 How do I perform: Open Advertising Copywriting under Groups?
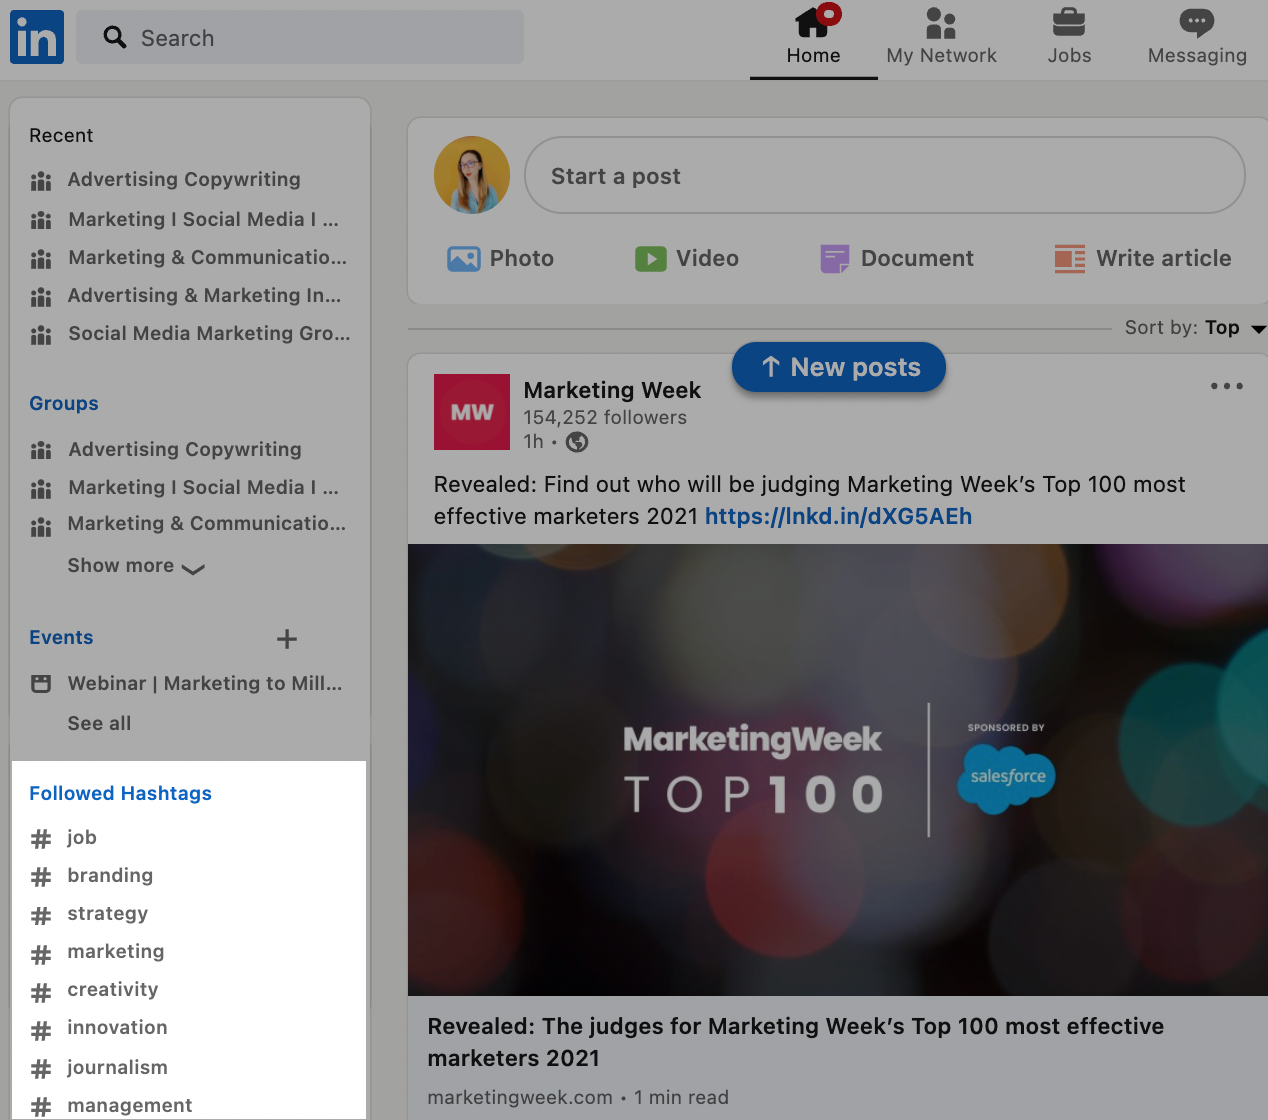[185, 449]
